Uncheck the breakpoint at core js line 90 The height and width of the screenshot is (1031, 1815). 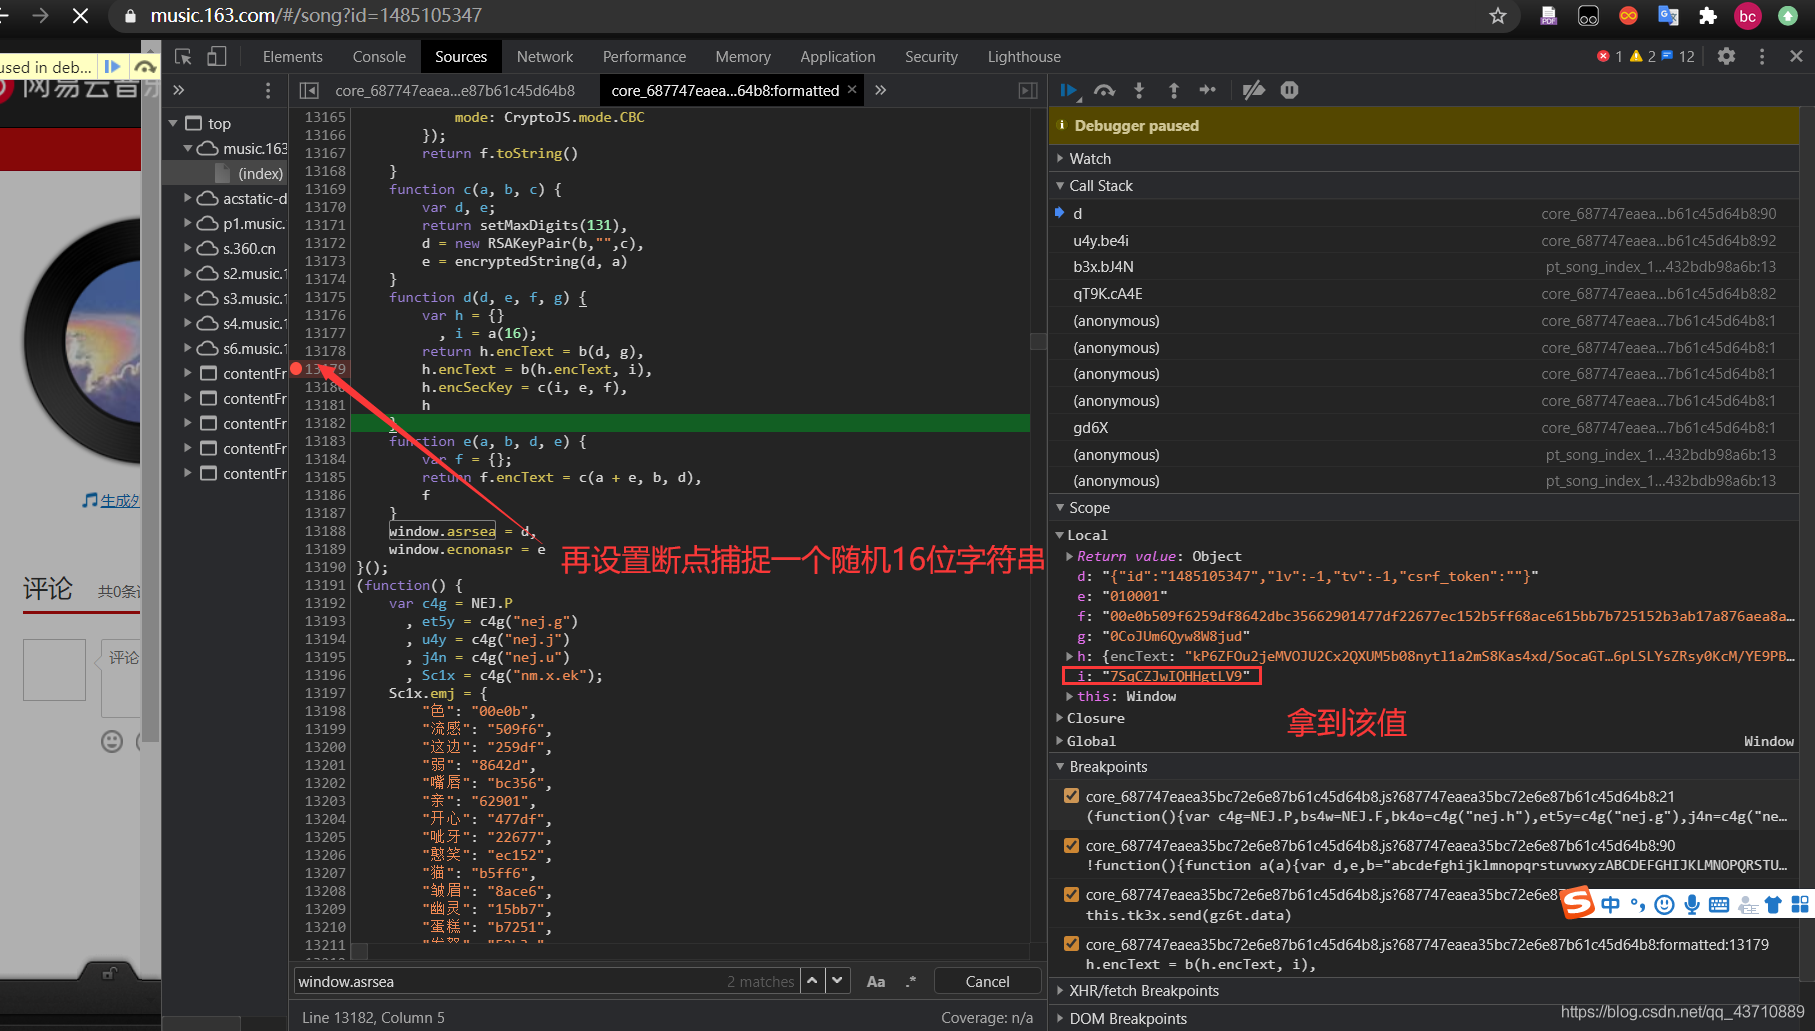(x=1072, y=845)
